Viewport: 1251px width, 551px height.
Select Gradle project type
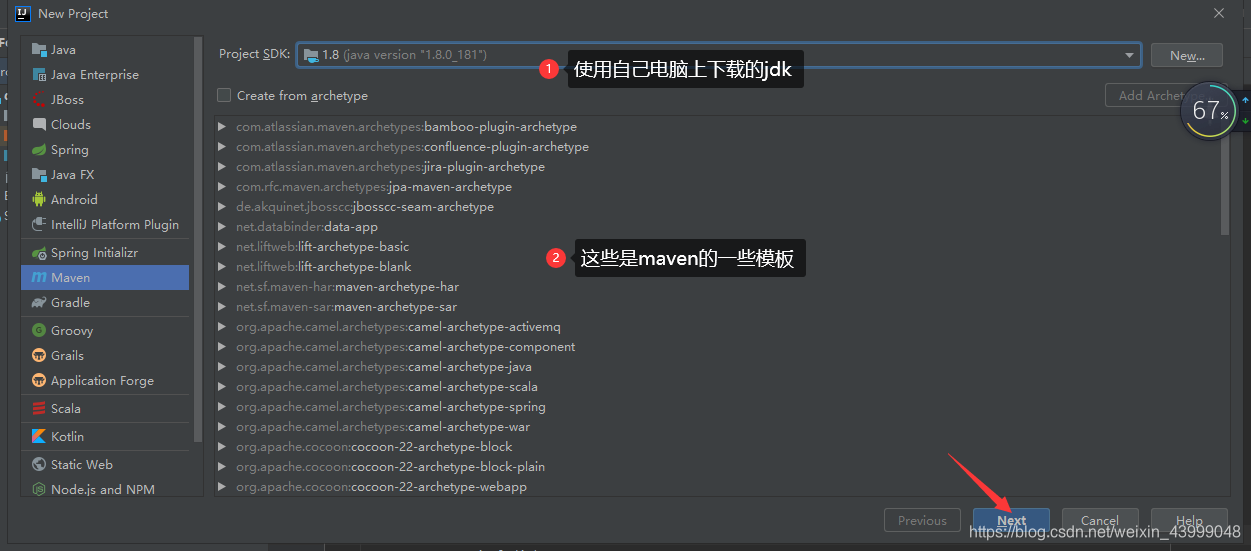105,303
